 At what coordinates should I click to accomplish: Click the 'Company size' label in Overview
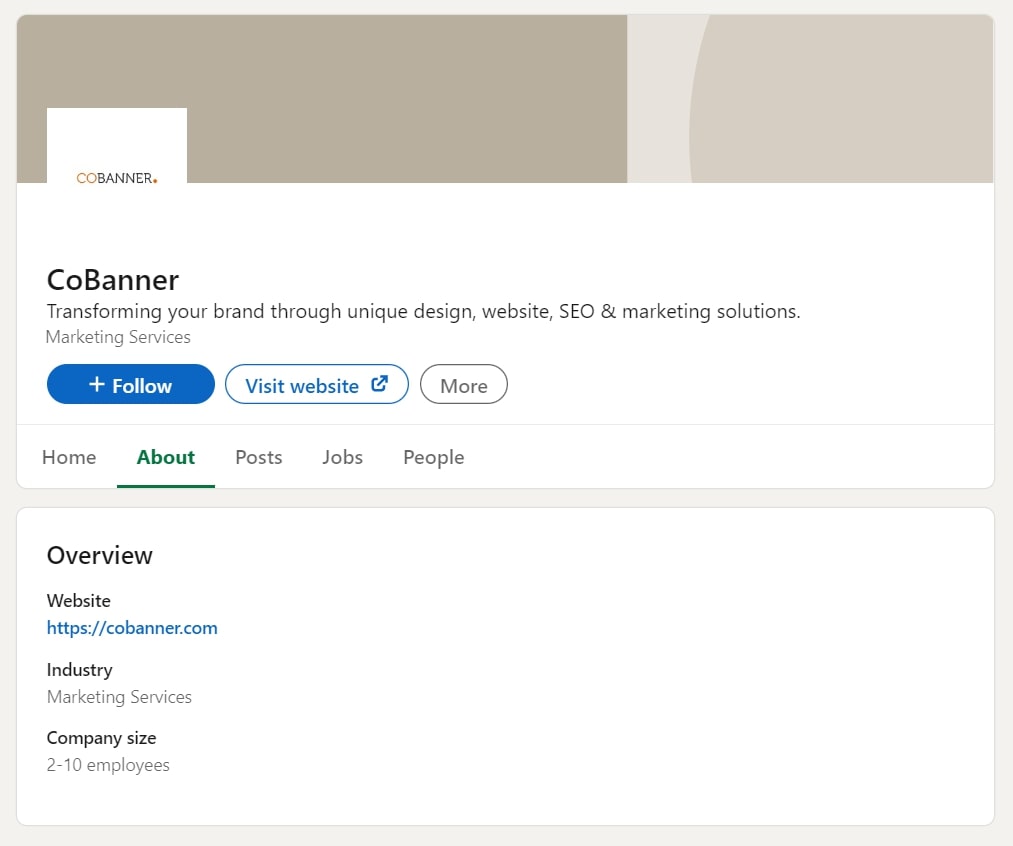[x=101, y=738]
